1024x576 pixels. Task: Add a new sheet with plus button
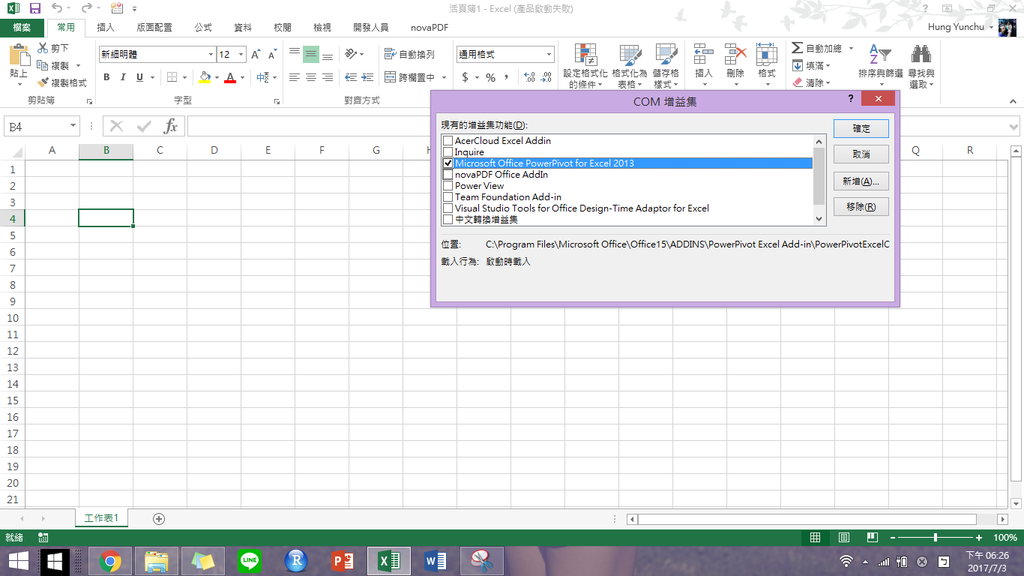click(x=159, y=519)
